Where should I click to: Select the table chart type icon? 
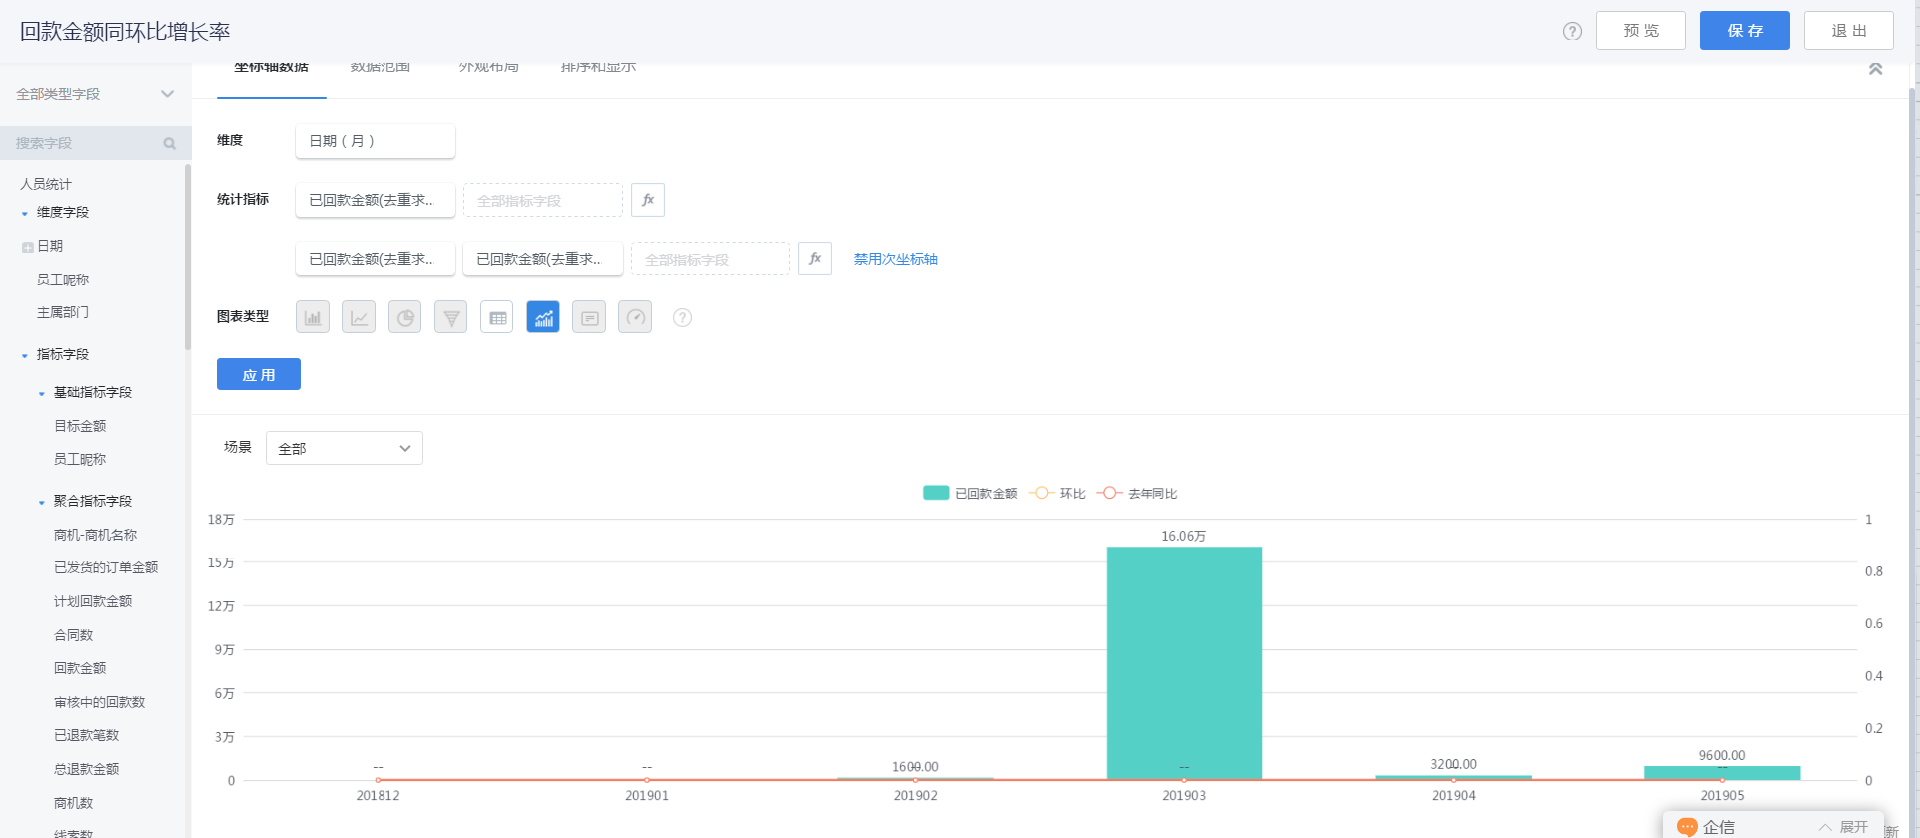[x=497, y=317]
